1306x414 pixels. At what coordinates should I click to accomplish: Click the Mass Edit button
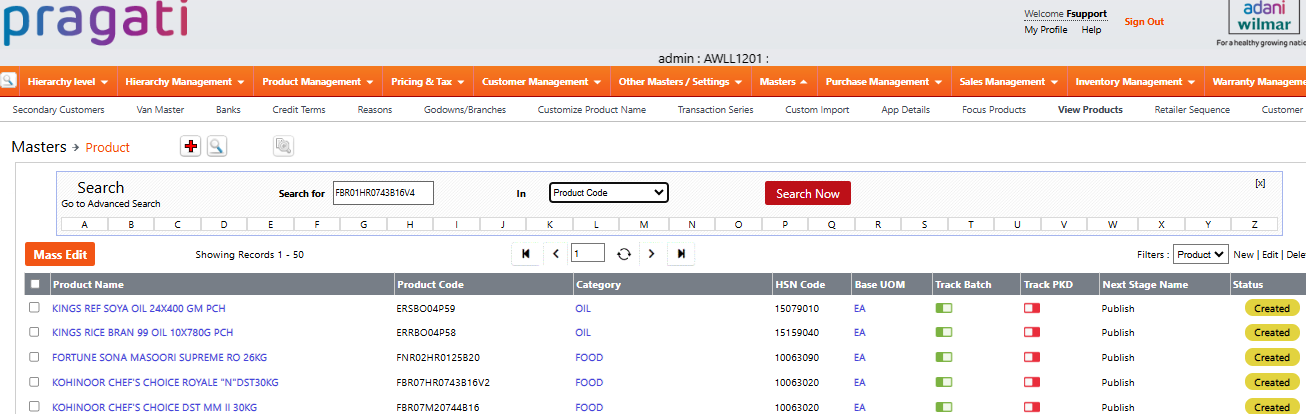[60, 254]
